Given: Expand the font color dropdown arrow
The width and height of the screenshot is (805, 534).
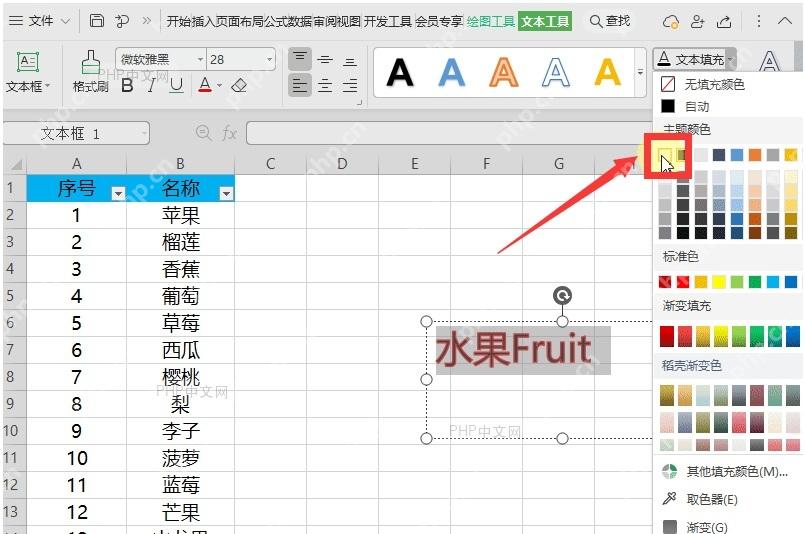Looking at the screenshot, I should (220, 86).
